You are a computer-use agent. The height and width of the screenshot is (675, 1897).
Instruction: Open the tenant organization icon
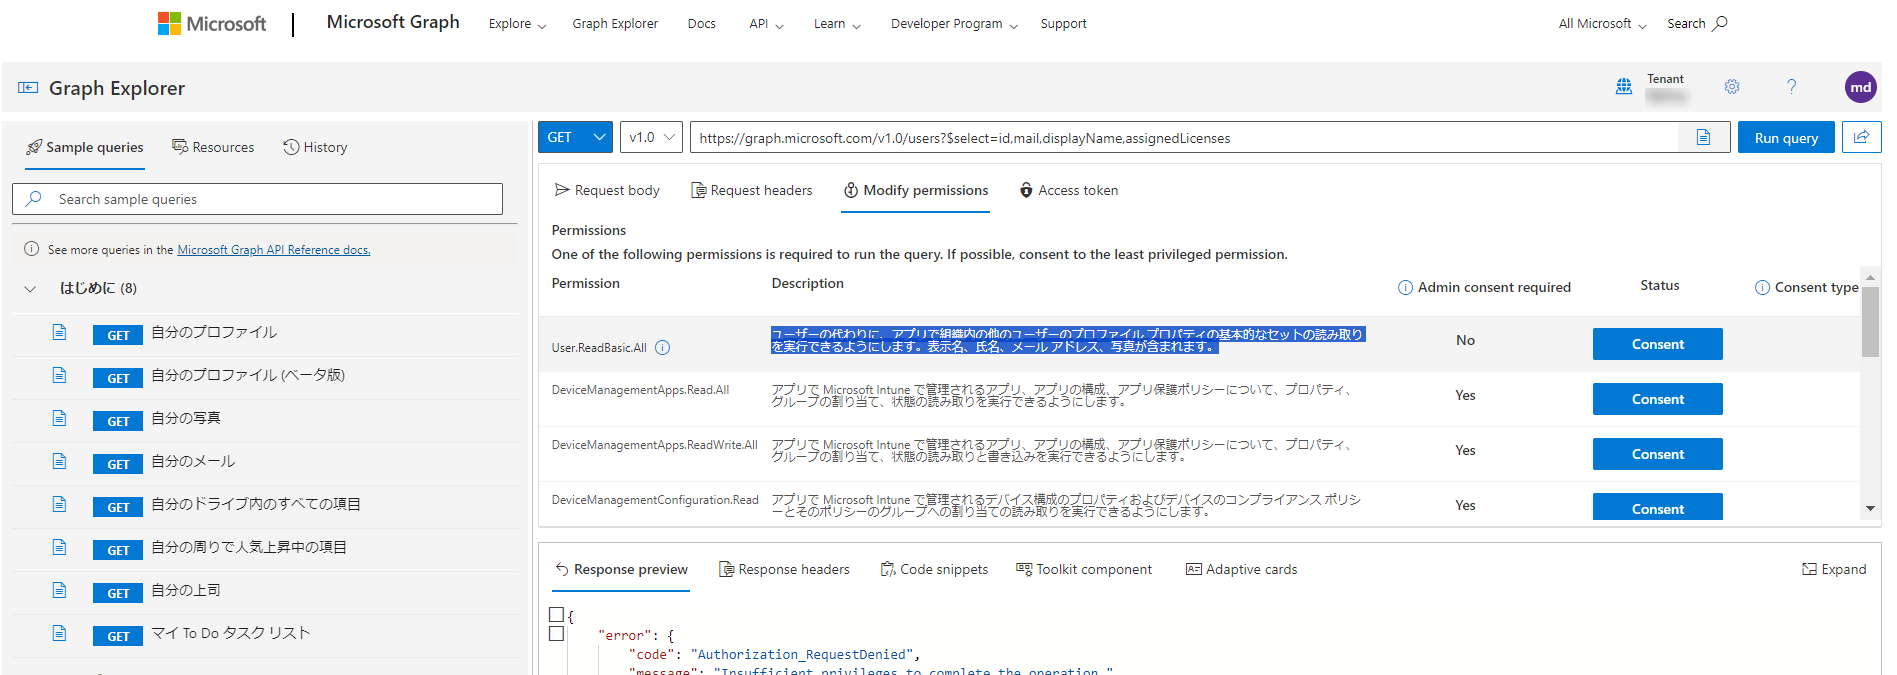(x=1624, y=87)
